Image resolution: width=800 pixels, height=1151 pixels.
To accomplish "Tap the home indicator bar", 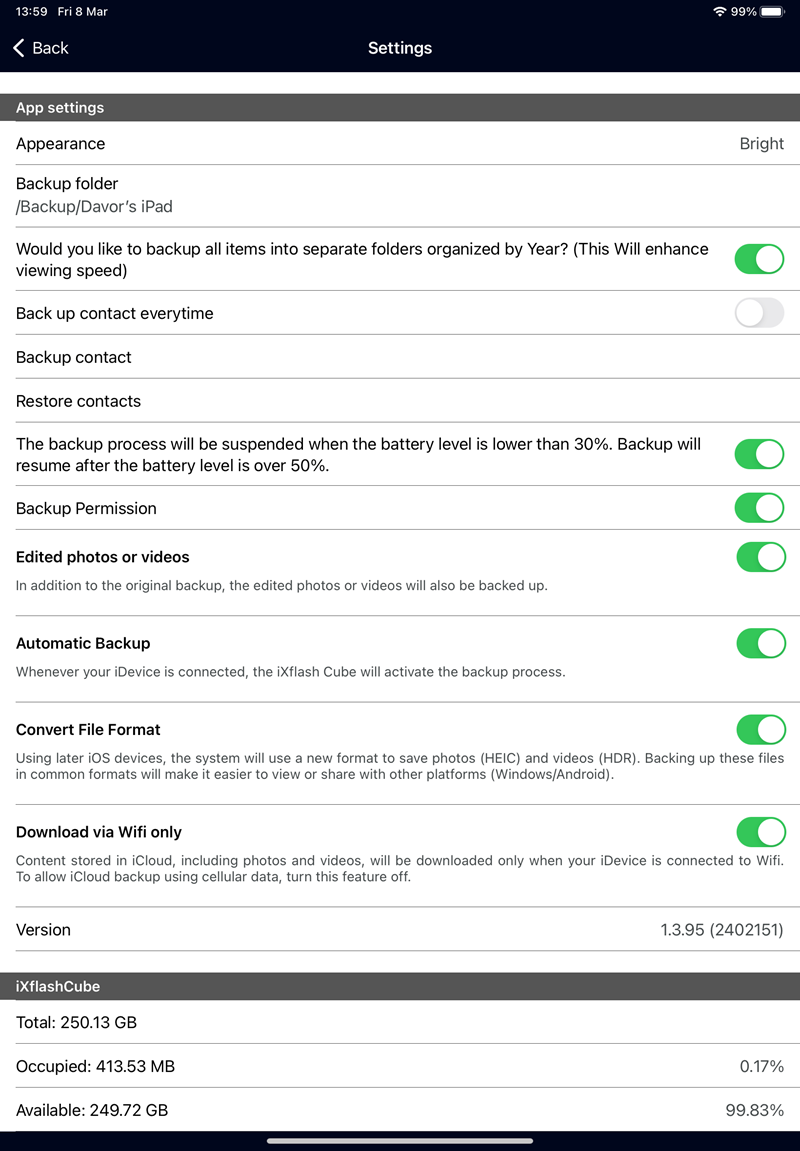I will click(400, 1140).
